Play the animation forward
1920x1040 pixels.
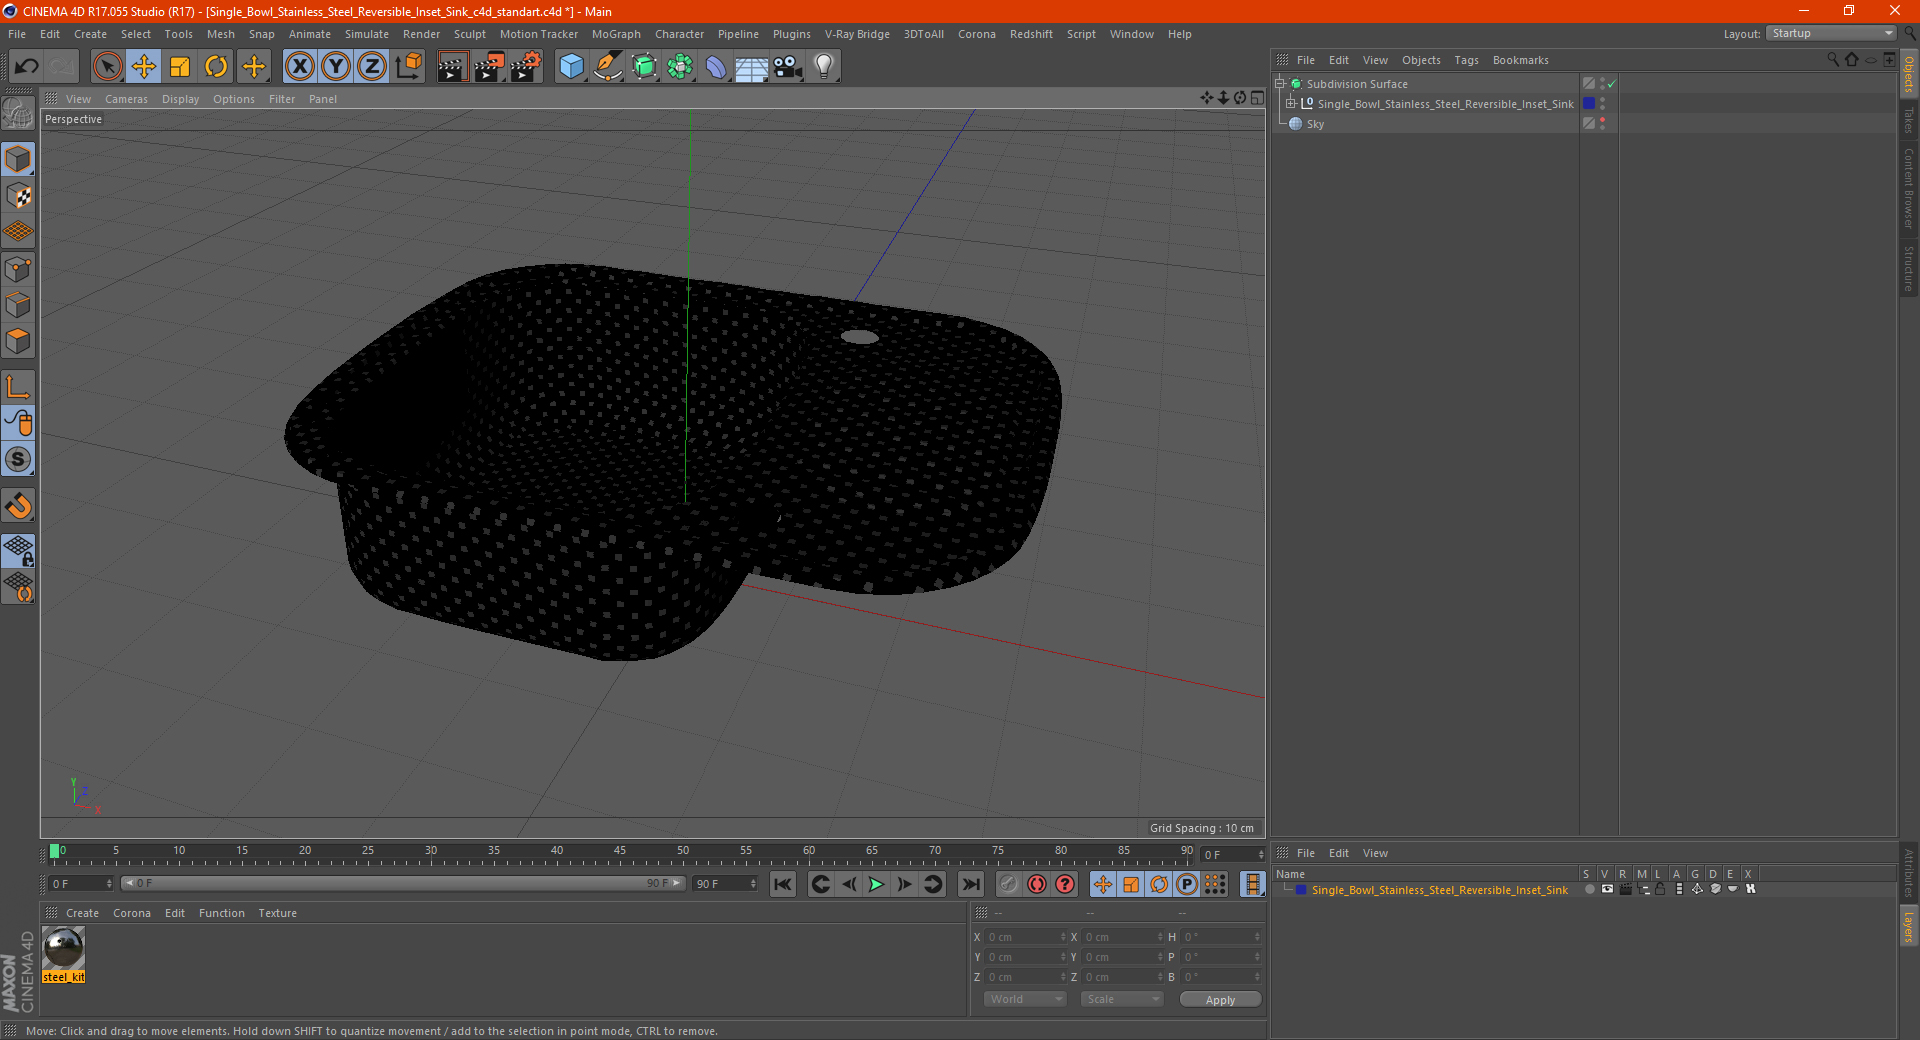(x=876, y=884)
